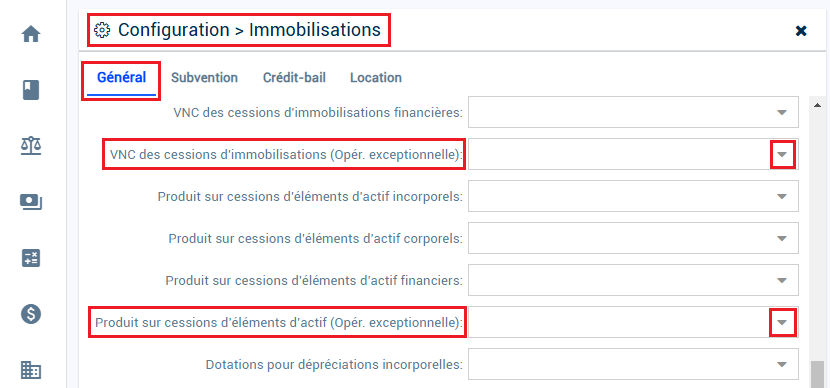Open the Location tab
The image size is (830, 388).
click(x=376, y=78)
